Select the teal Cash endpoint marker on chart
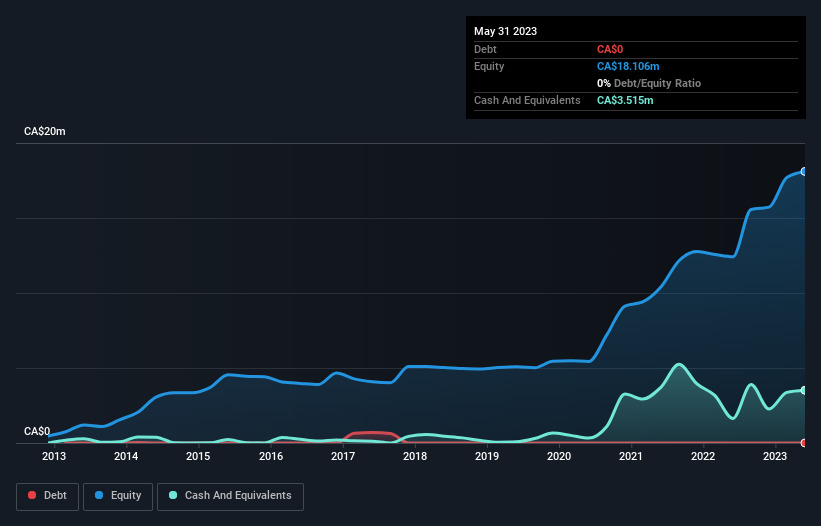Image resolution: width=821 pixels, height=526 pixels. tap(804, 390)
